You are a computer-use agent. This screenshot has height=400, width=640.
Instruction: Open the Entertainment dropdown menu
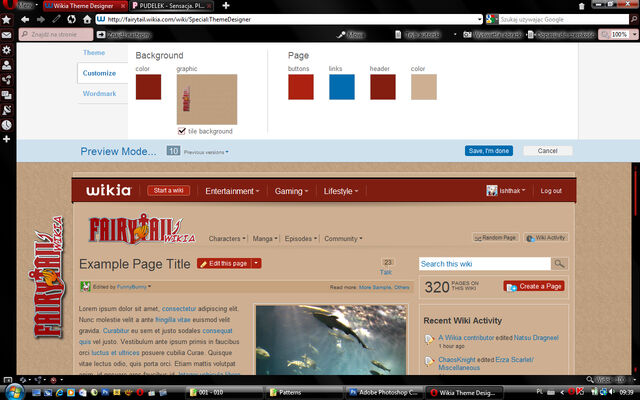click(x=232, y=191)
